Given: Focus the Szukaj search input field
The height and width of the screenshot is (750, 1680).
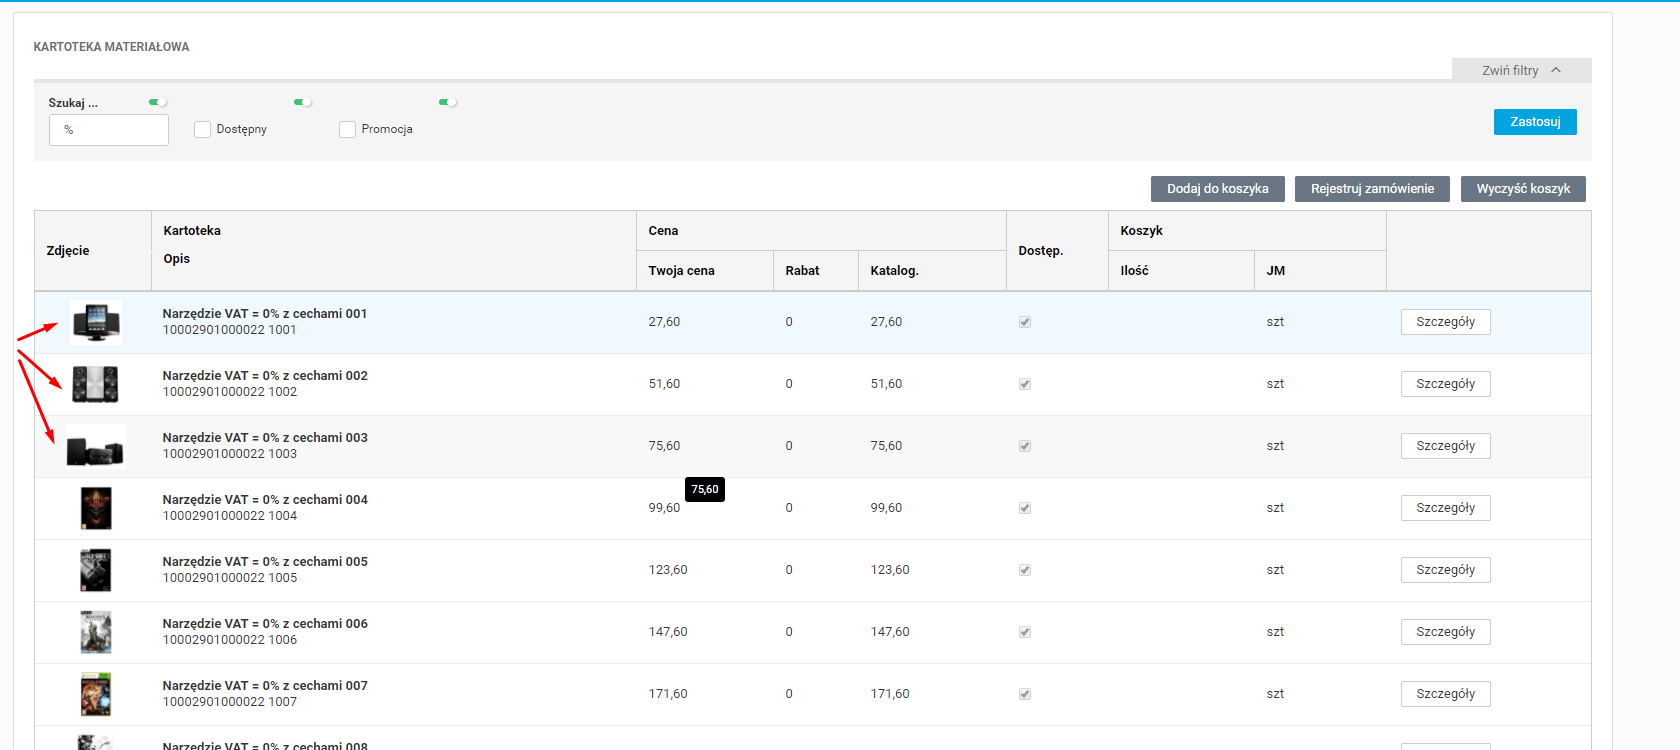Looking at the screenshot, I should (109, 130).
